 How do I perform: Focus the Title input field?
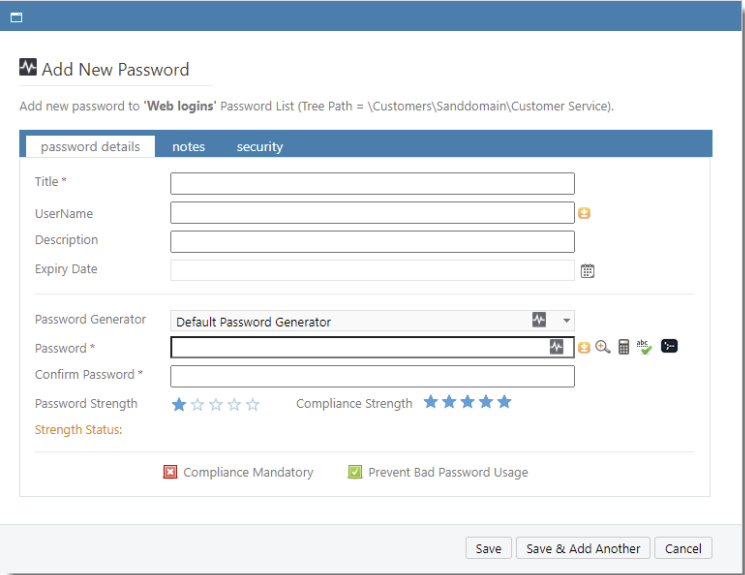372,183
